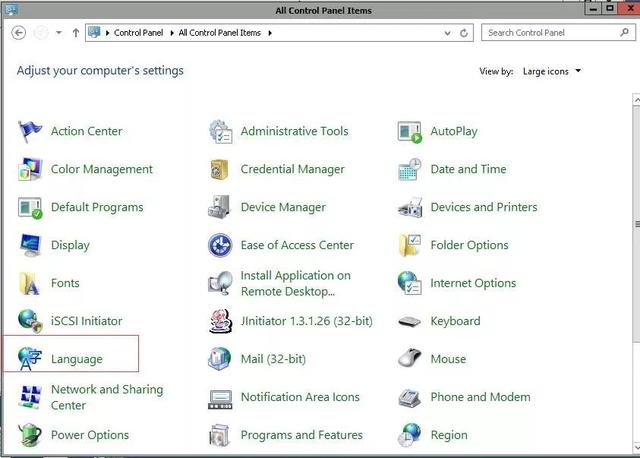Click the Action Center link text
This screenshot has height=458, width=640.
pos(87,131)
